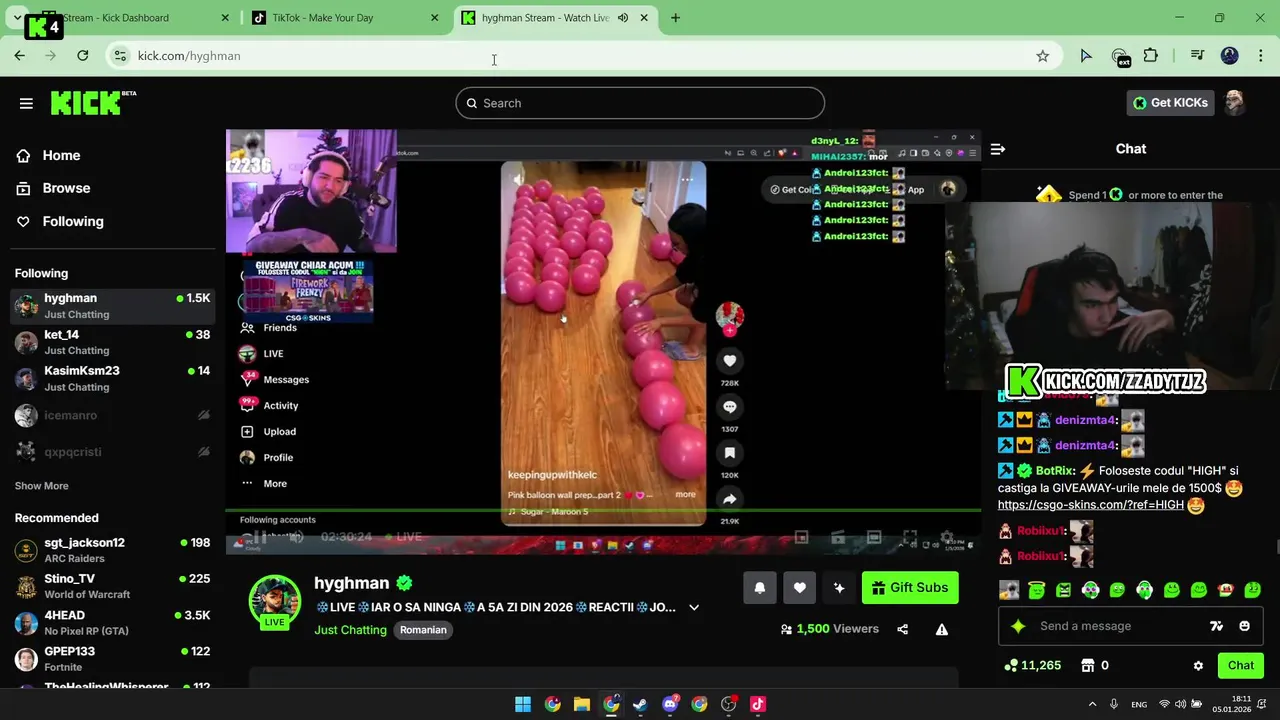
Task: Open the user avatar menu on Kick
Action: point(1236,102)
